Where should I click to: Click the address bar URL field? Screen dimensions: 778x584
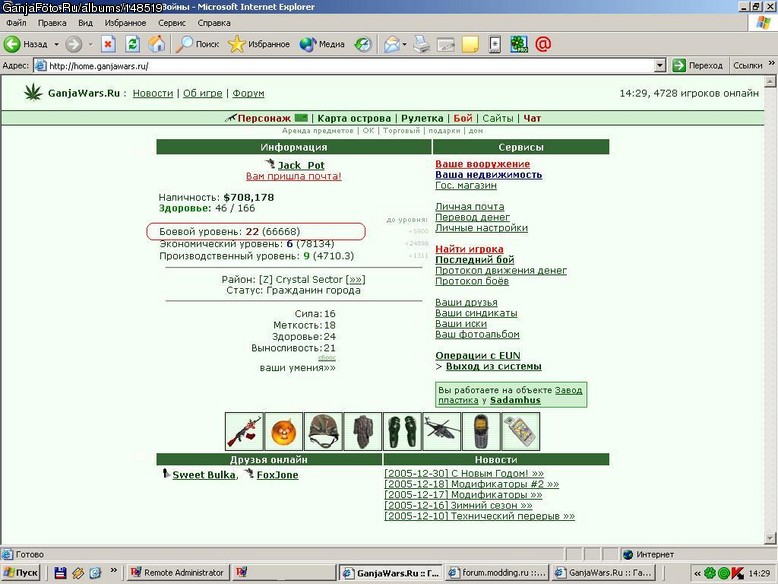pos(350,65)
